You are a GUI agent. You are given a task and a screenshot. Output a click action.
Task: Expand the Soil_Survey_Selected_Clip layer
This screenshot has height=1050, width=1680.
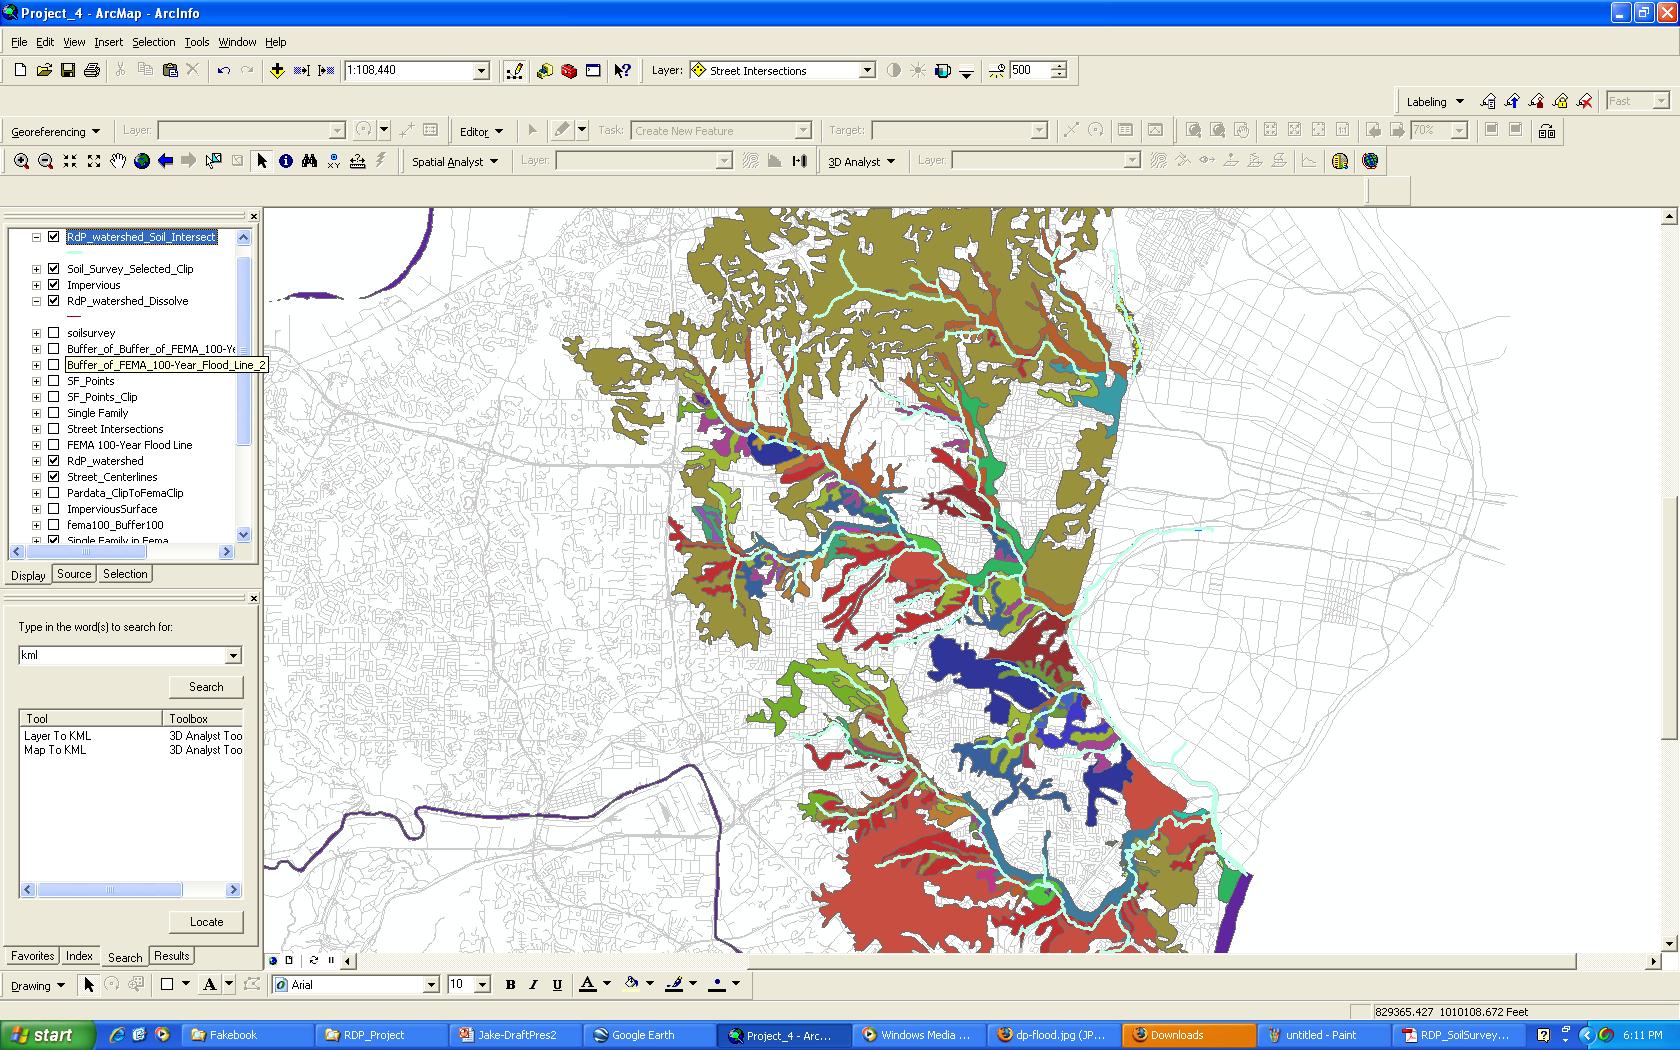[x=37, y=269]
